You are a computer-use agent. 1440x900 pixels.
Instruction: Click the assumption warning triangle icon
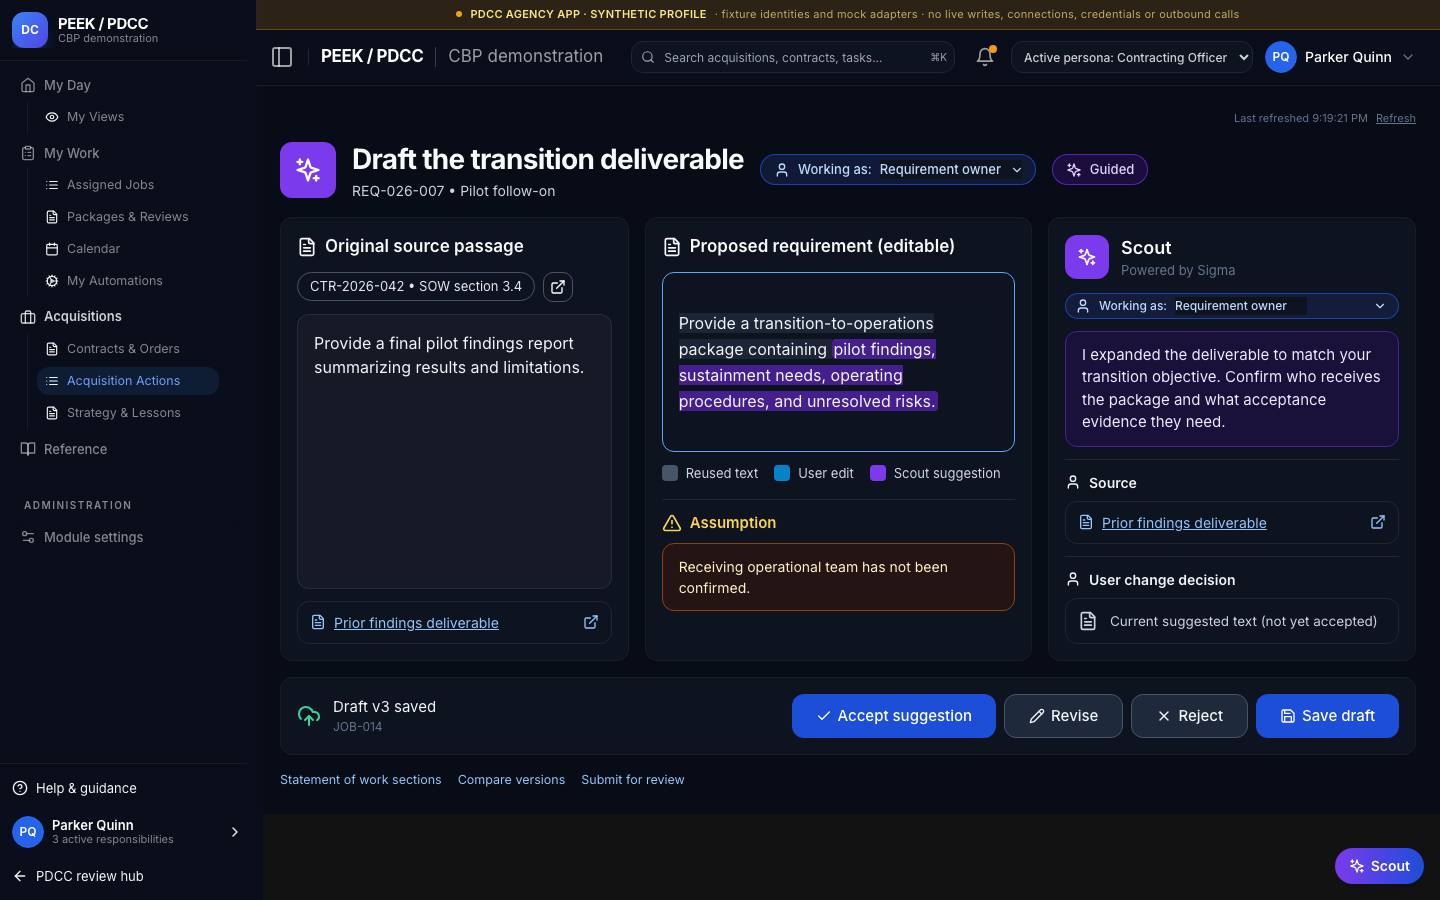coord(672,523)
